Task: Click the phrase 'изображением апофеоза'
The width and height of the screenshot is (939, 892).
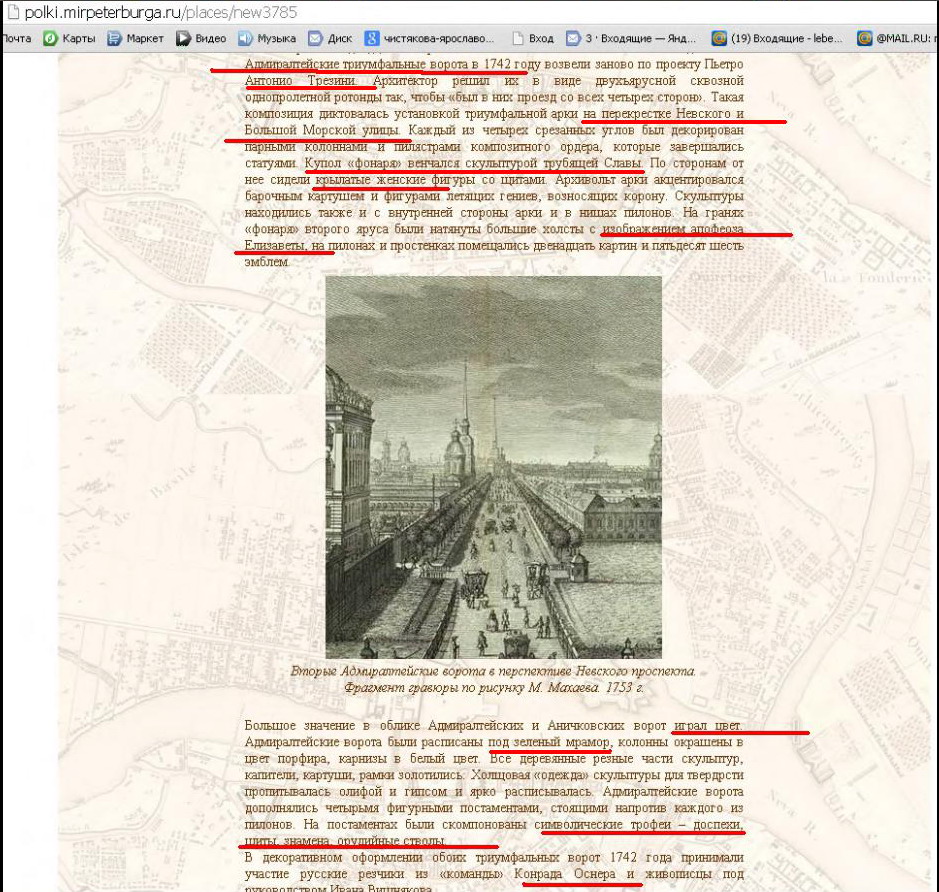Action: (x=673, y=229)
